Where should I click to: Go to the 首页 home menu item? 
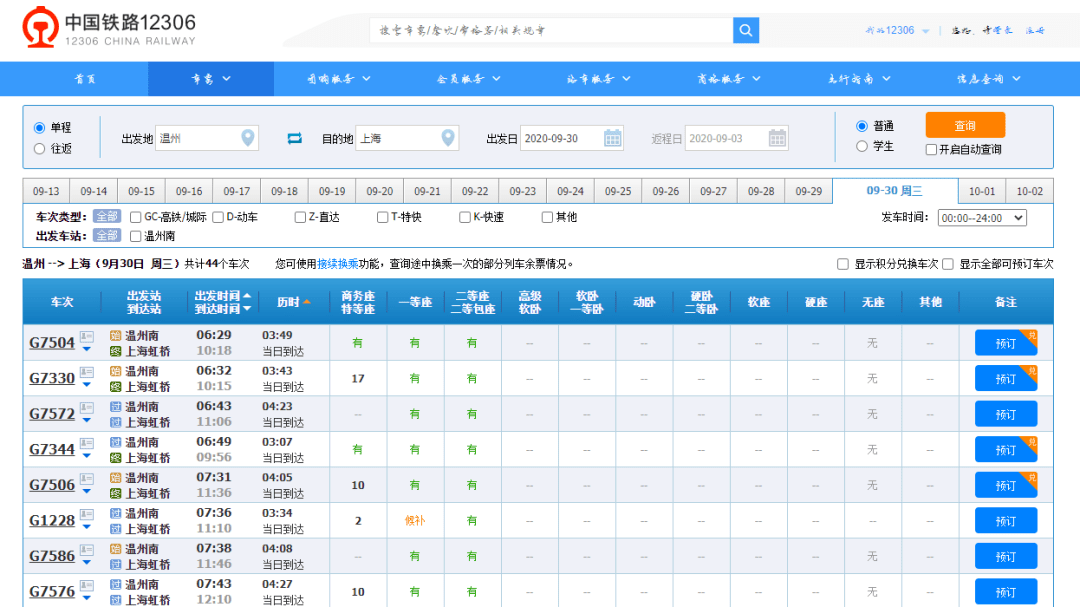point(85,79)
